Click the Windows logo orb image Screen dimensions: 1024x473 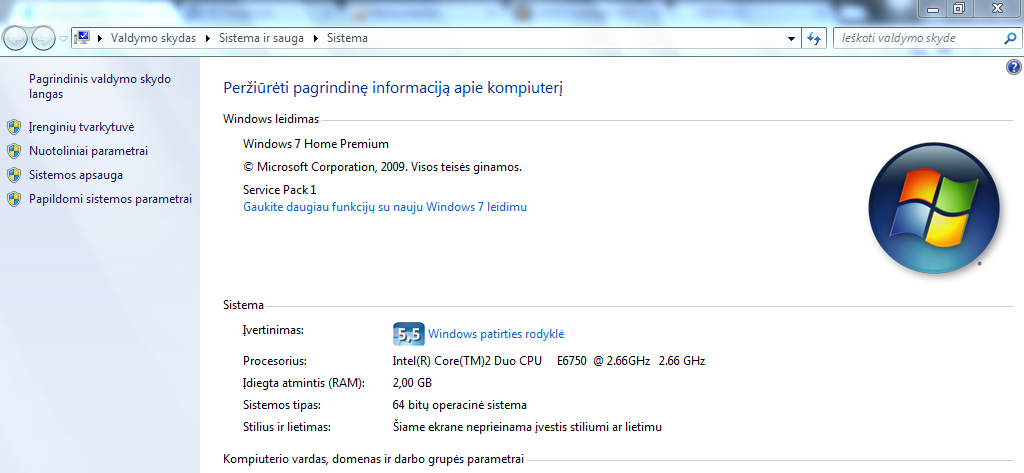coord(934,208)
